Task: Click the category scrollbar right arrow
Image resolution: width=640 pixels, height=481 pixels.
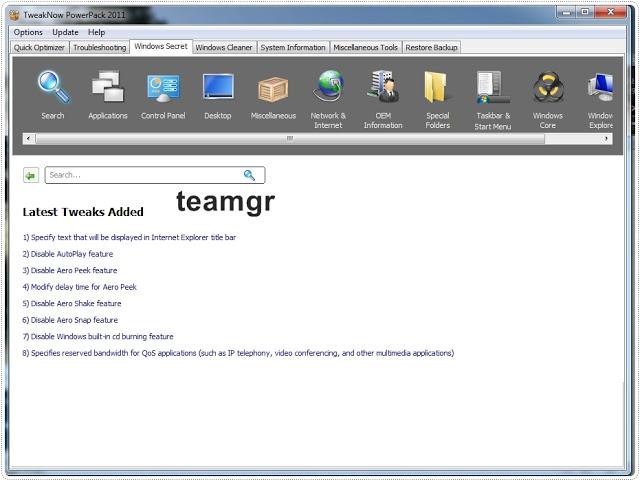Action: click(607, 139)
